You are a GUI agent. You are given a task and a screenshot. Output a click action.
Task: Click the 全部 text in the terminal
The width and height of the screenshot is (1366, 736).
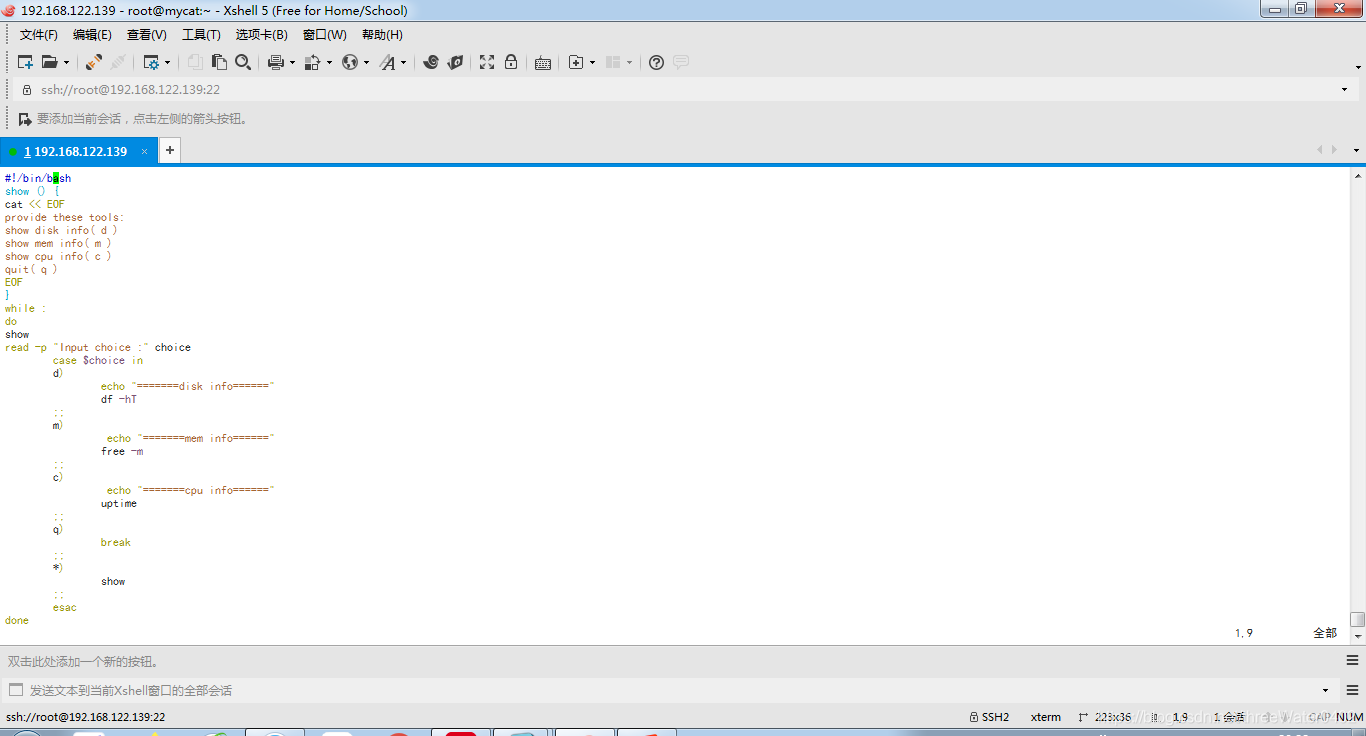click(x=1325, y=633)
